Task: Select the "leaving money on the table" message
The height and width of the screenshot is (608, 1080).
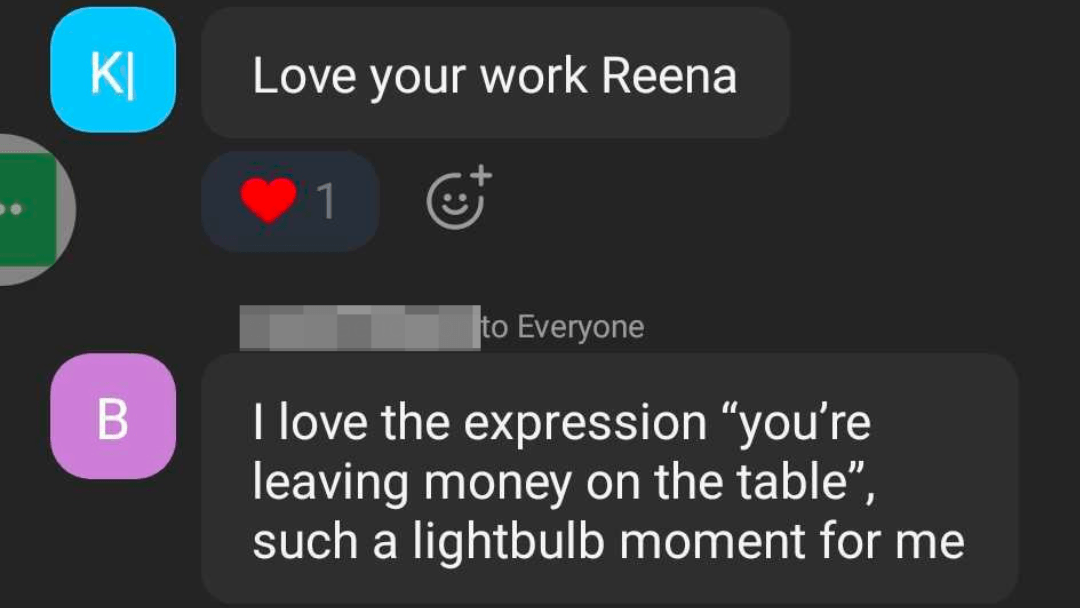Action: point(610,479)
